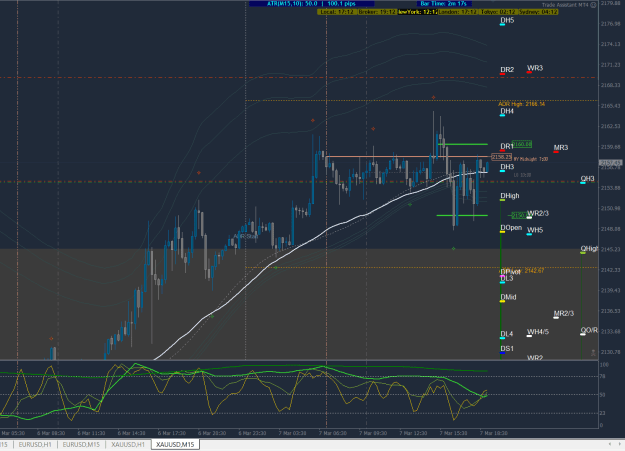Click the DR2 resistance label
625x451 pixels.
point(507,70)
